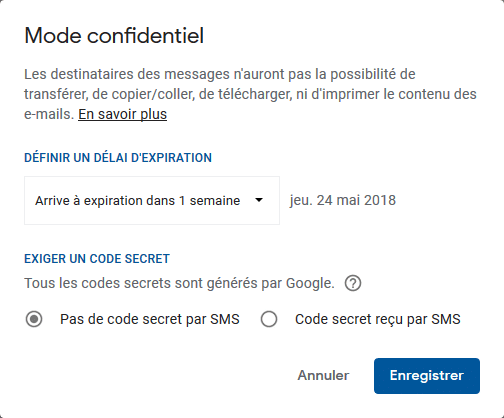Click the Annuler button
This screenshot has height=418, width=504.
[323, 375]
